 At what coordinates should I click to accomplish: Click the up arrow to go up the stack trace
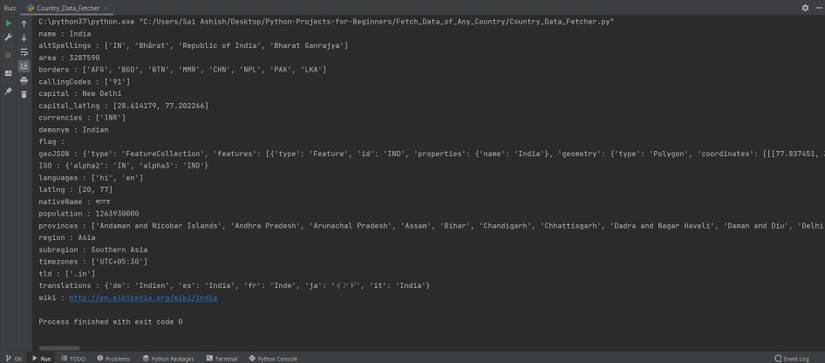tap(24, 24)
